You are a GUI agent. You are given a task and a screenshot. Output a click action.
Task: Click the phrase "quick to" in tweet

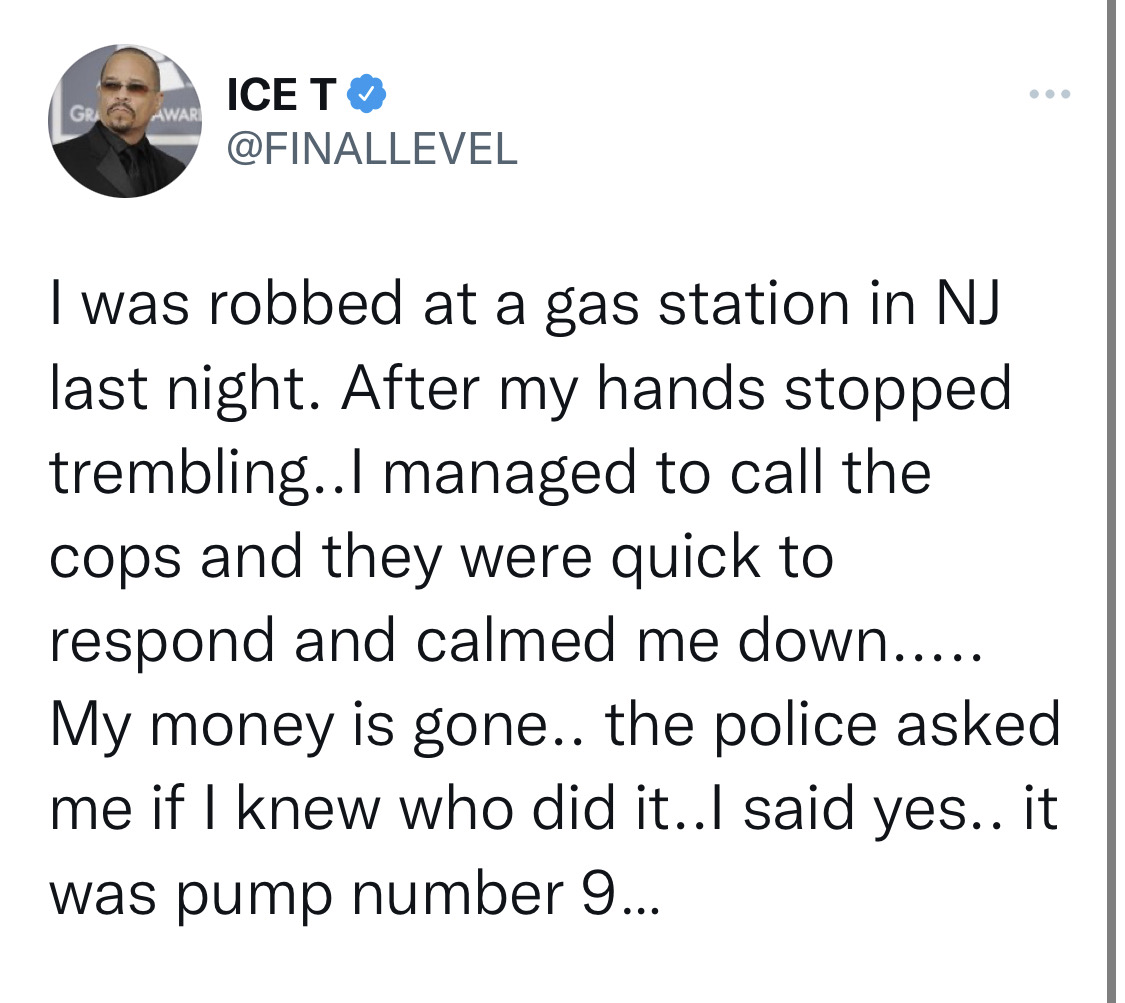coord(722,559)
